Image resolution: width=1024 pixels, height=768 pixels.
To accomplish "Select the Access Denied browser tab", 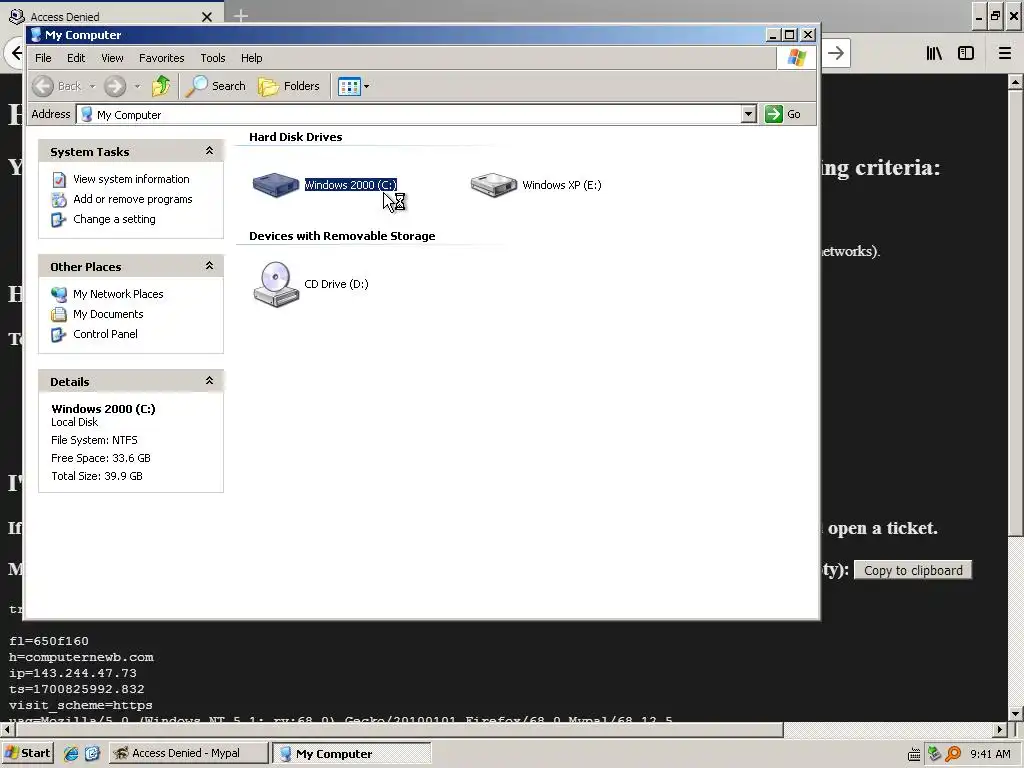I will click(x=111, y=14).
